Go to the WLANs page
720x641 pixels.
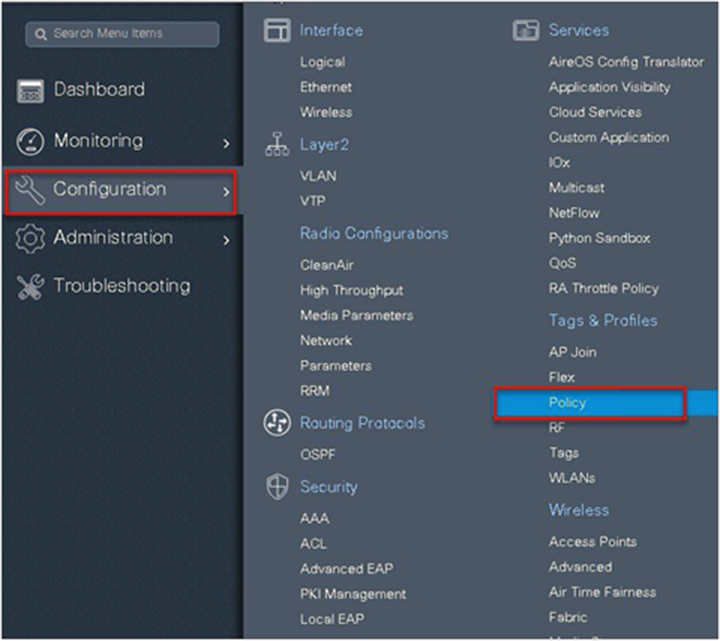point(572,478)
